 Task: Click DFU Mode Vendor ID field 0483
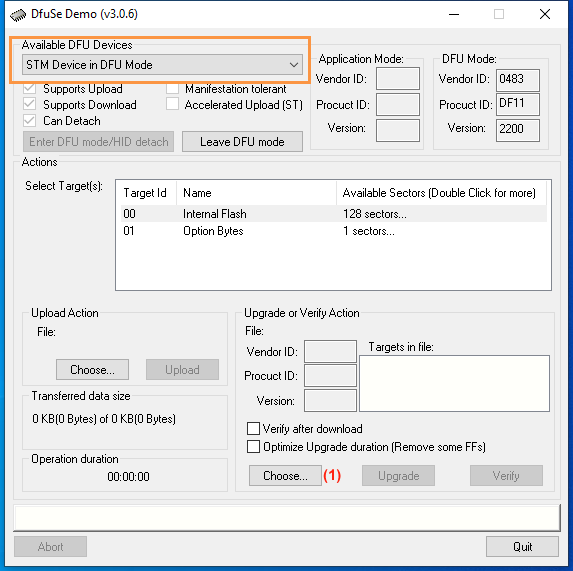tap(518, 80)
